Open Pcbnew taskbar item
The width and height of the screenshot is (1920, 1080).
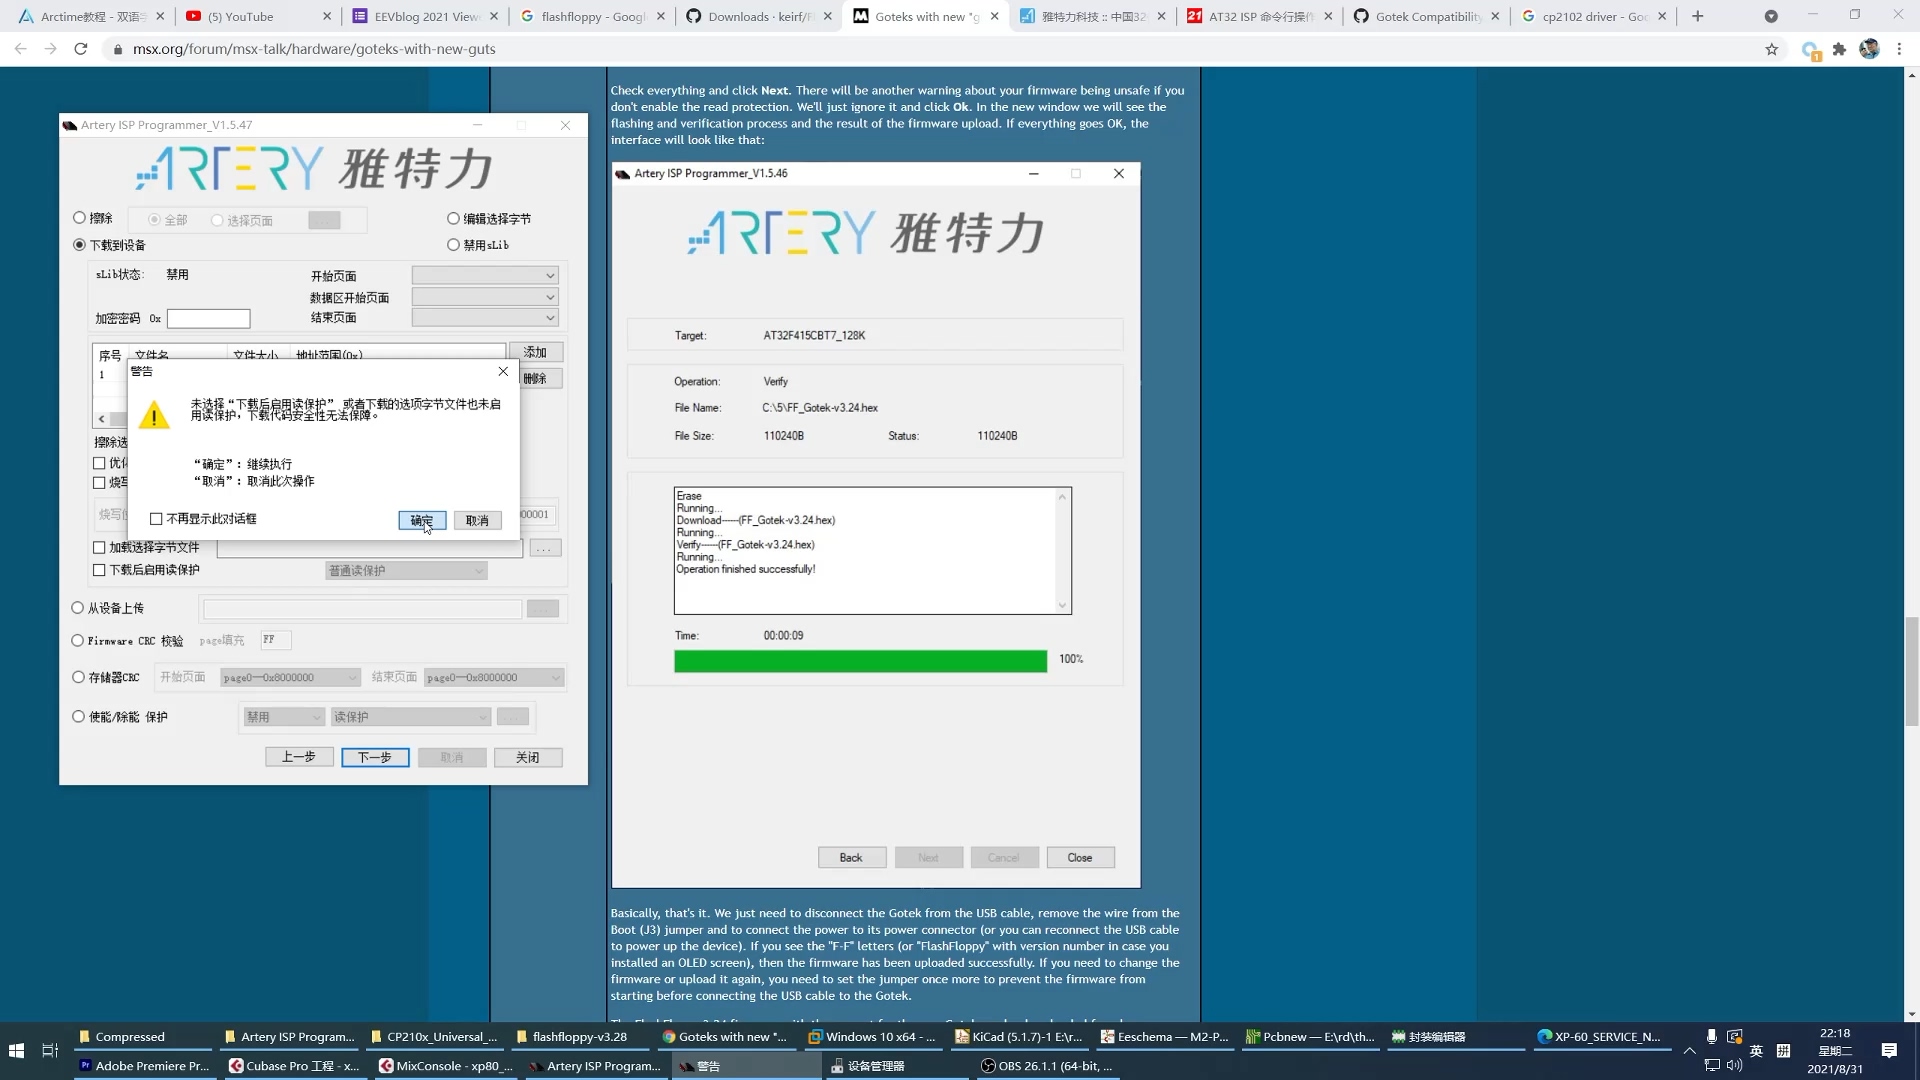(1311, 1037)
